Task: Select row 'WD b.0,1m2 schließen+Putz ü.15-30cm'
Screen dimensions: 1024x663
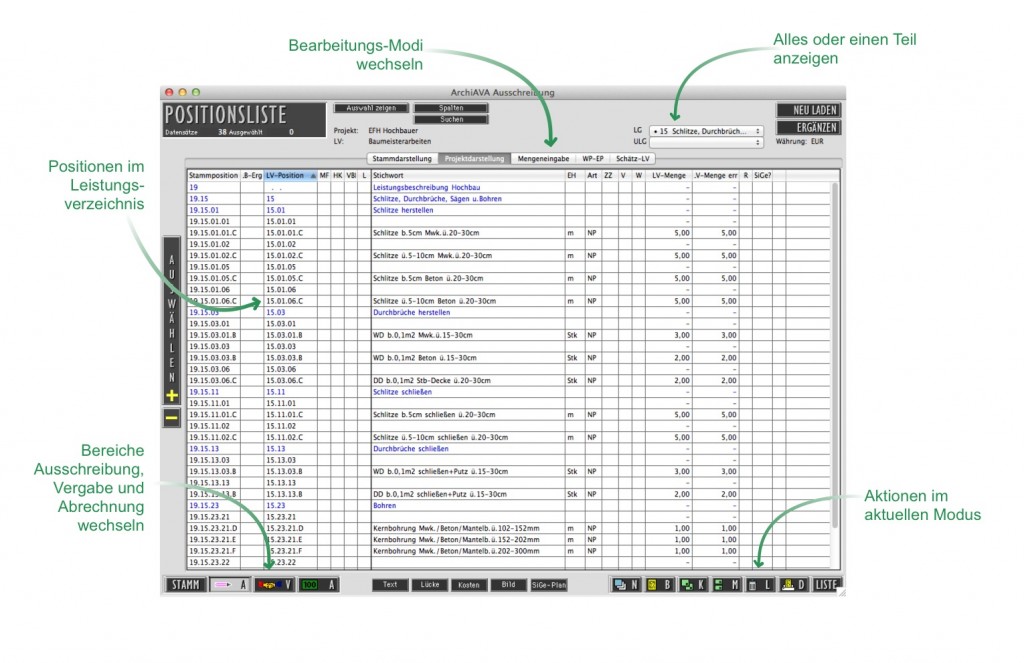Action: click(x=508, y=472)
